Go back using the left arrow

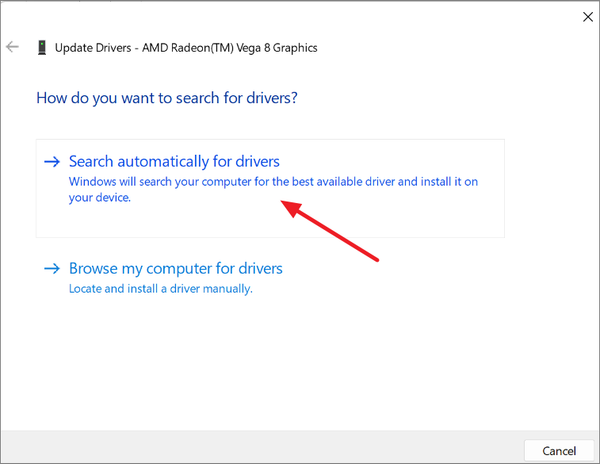(x=12, y=47)
